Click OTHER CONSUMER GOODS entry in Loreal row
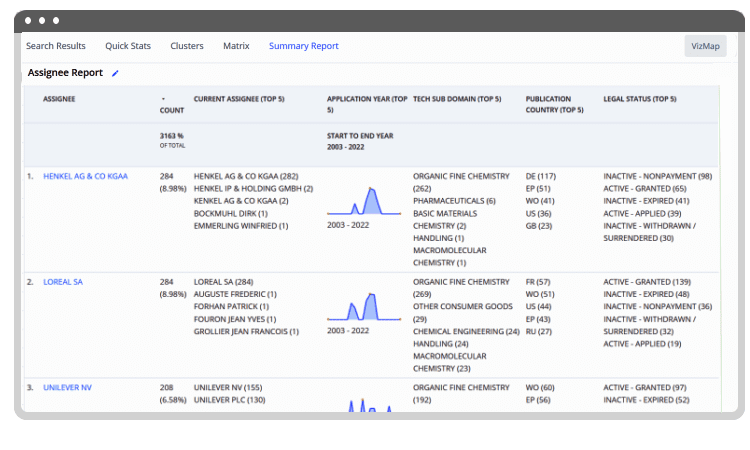The width and height of the screenshot is (750, 450). point(463,313)
